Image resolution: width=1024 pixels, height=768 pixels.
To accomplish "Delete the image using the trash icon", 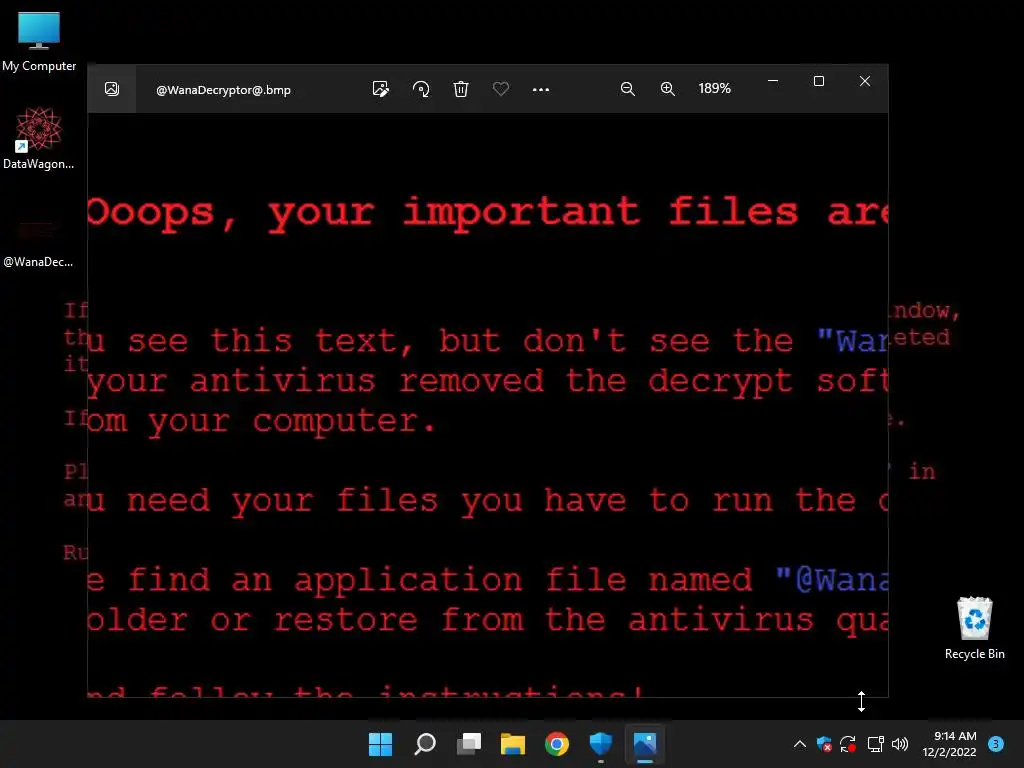I will click(x=461, y=89).
